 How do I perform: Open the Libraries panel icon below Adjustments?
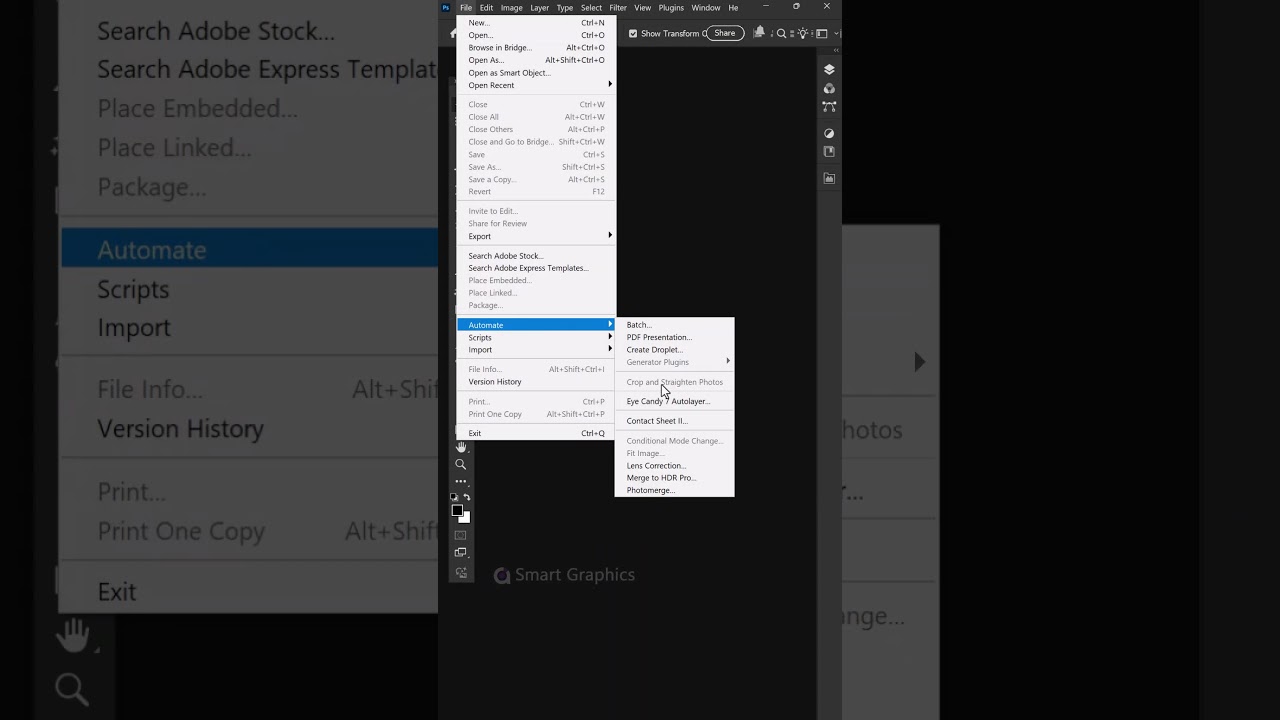click(x=829, y=152)
